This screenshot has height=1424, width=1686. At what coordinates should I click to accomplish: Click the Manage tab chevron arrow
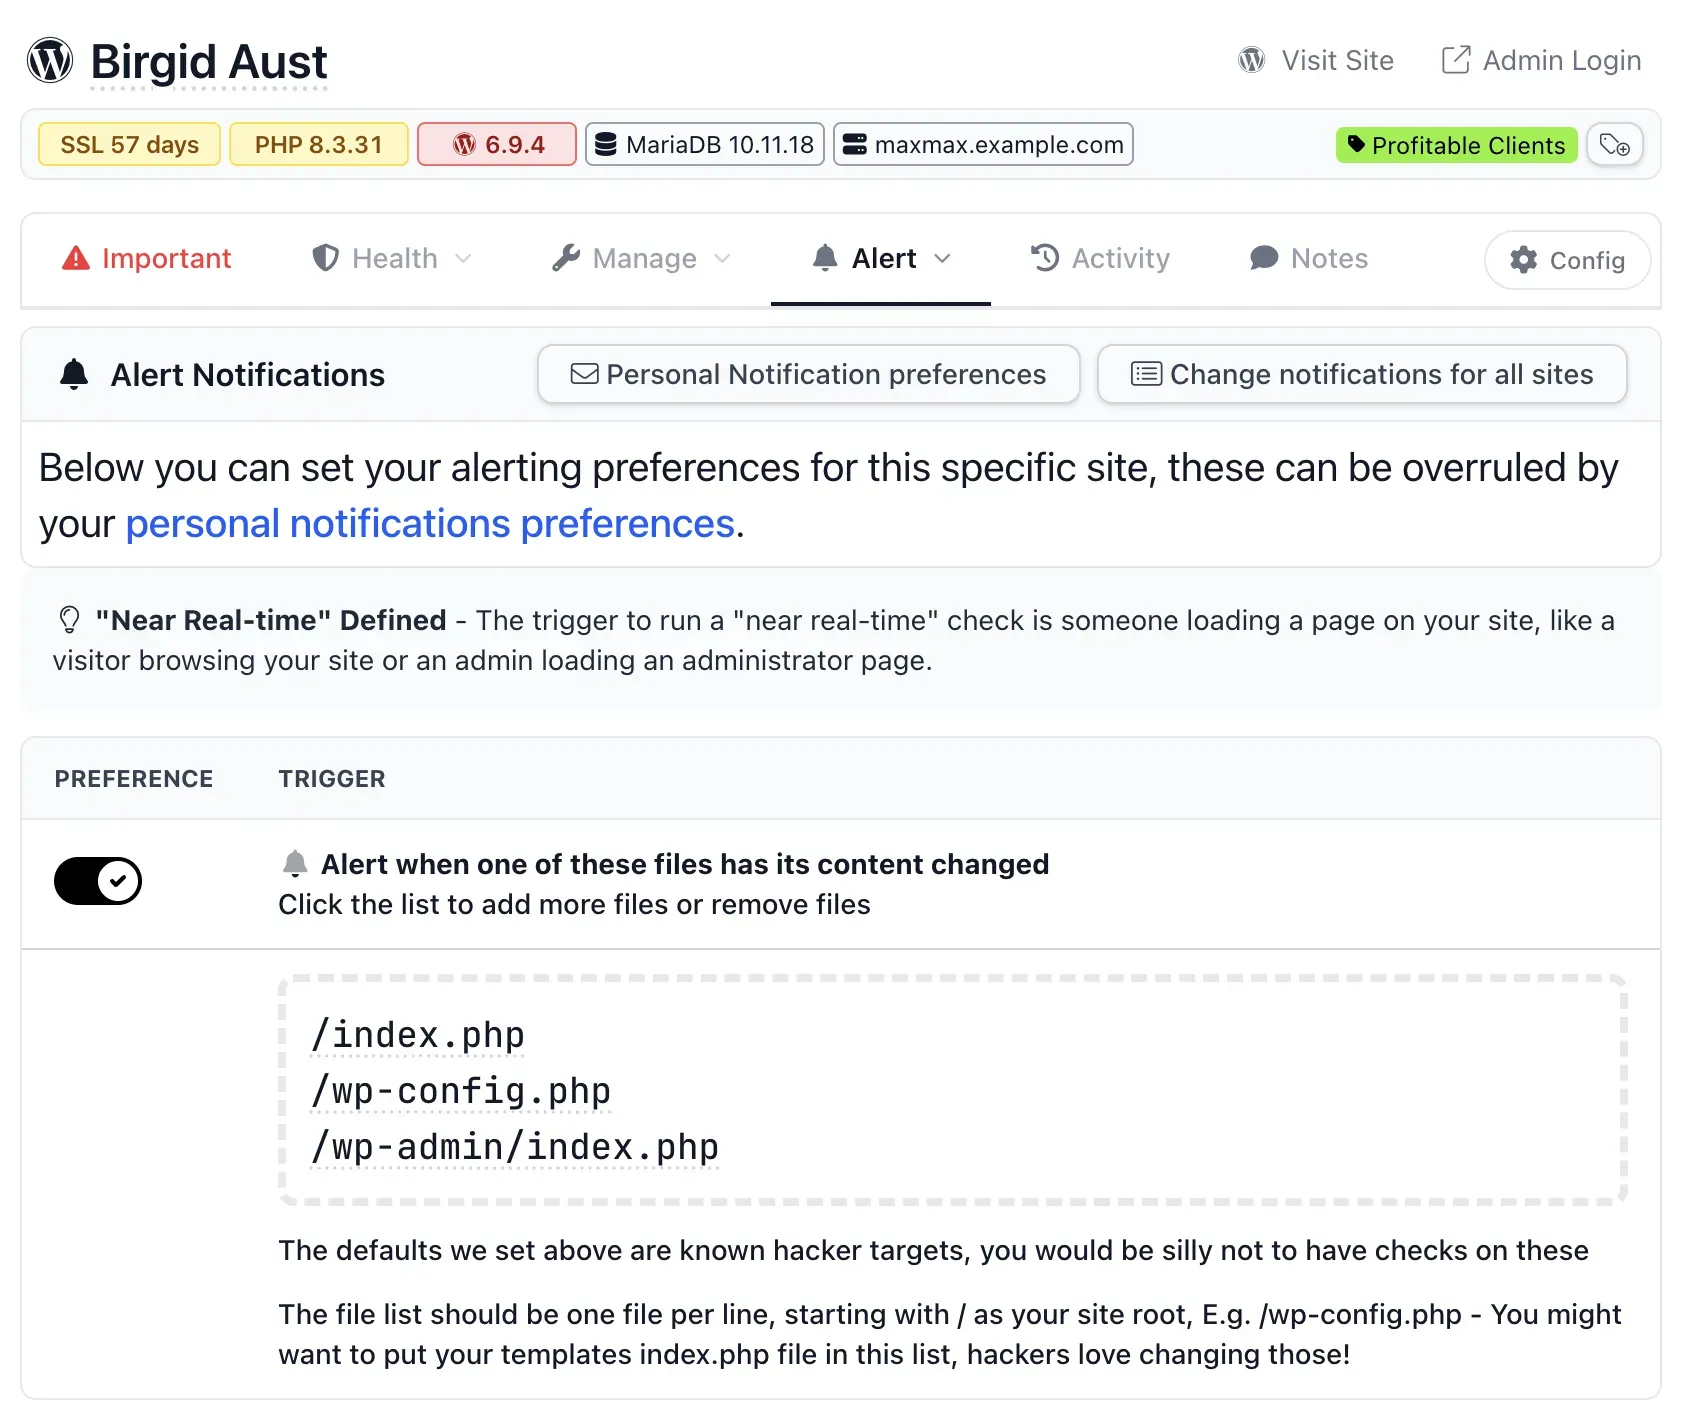coord(722,258)
